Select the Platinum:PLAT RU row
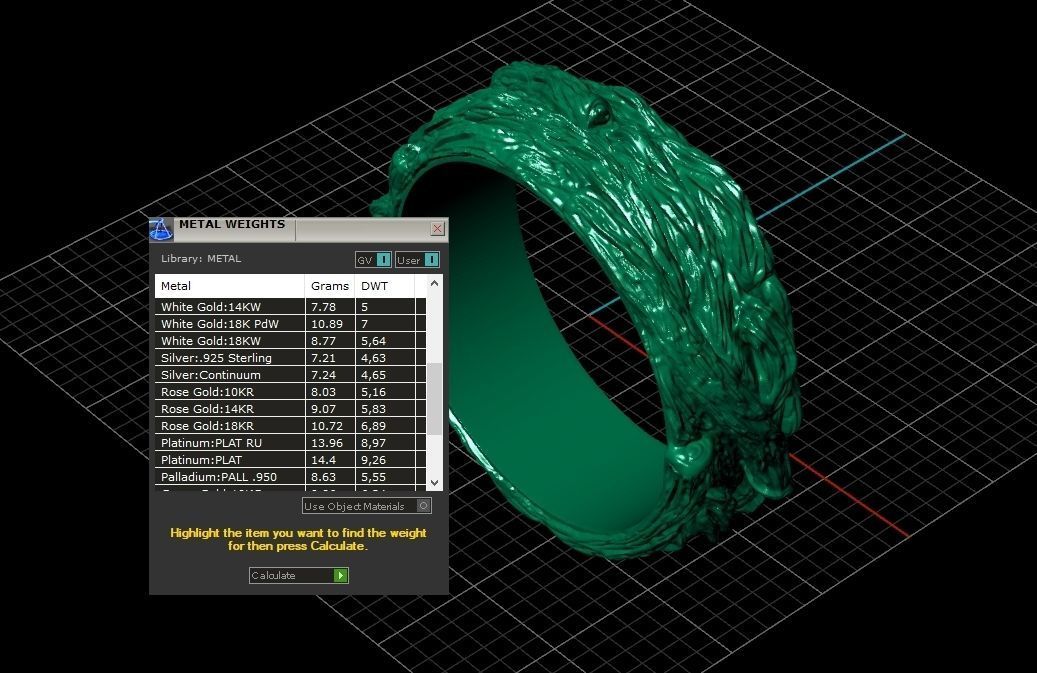This screenshot has height=673, width=1037. (x=290, y=443)
